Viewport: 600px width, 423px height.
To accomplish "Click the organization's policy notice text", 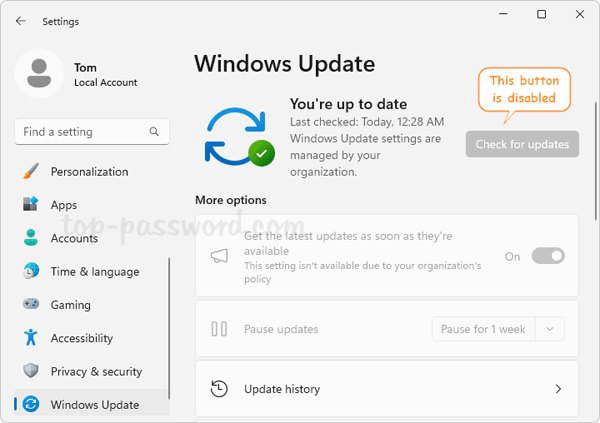I will pos(362,272).
